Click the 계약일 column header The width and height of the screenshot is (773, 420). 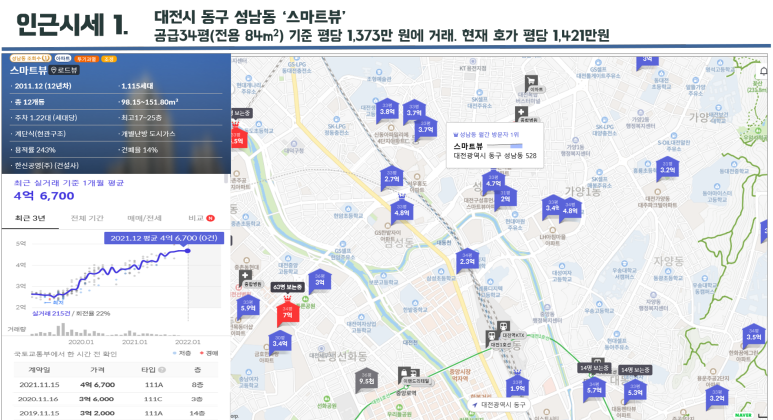click(39, 370)
